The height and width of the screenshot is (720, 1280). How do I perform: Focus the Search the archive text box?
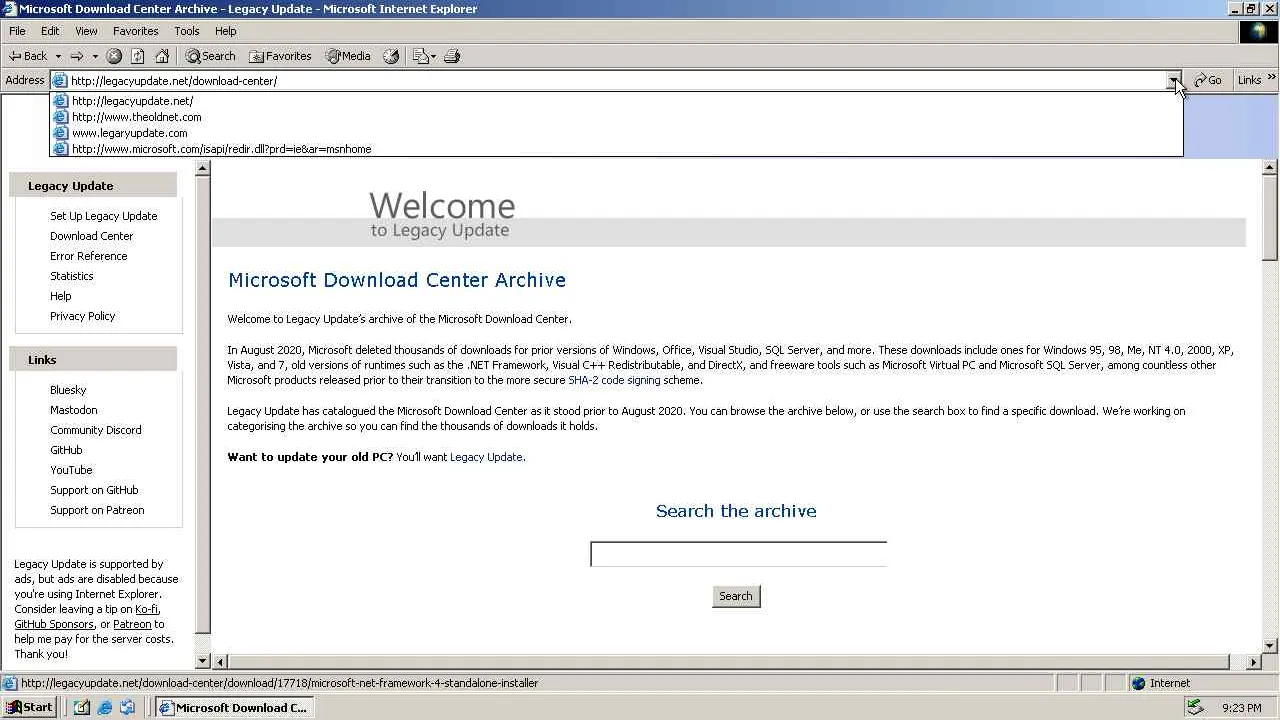click(x=738, y=554)
